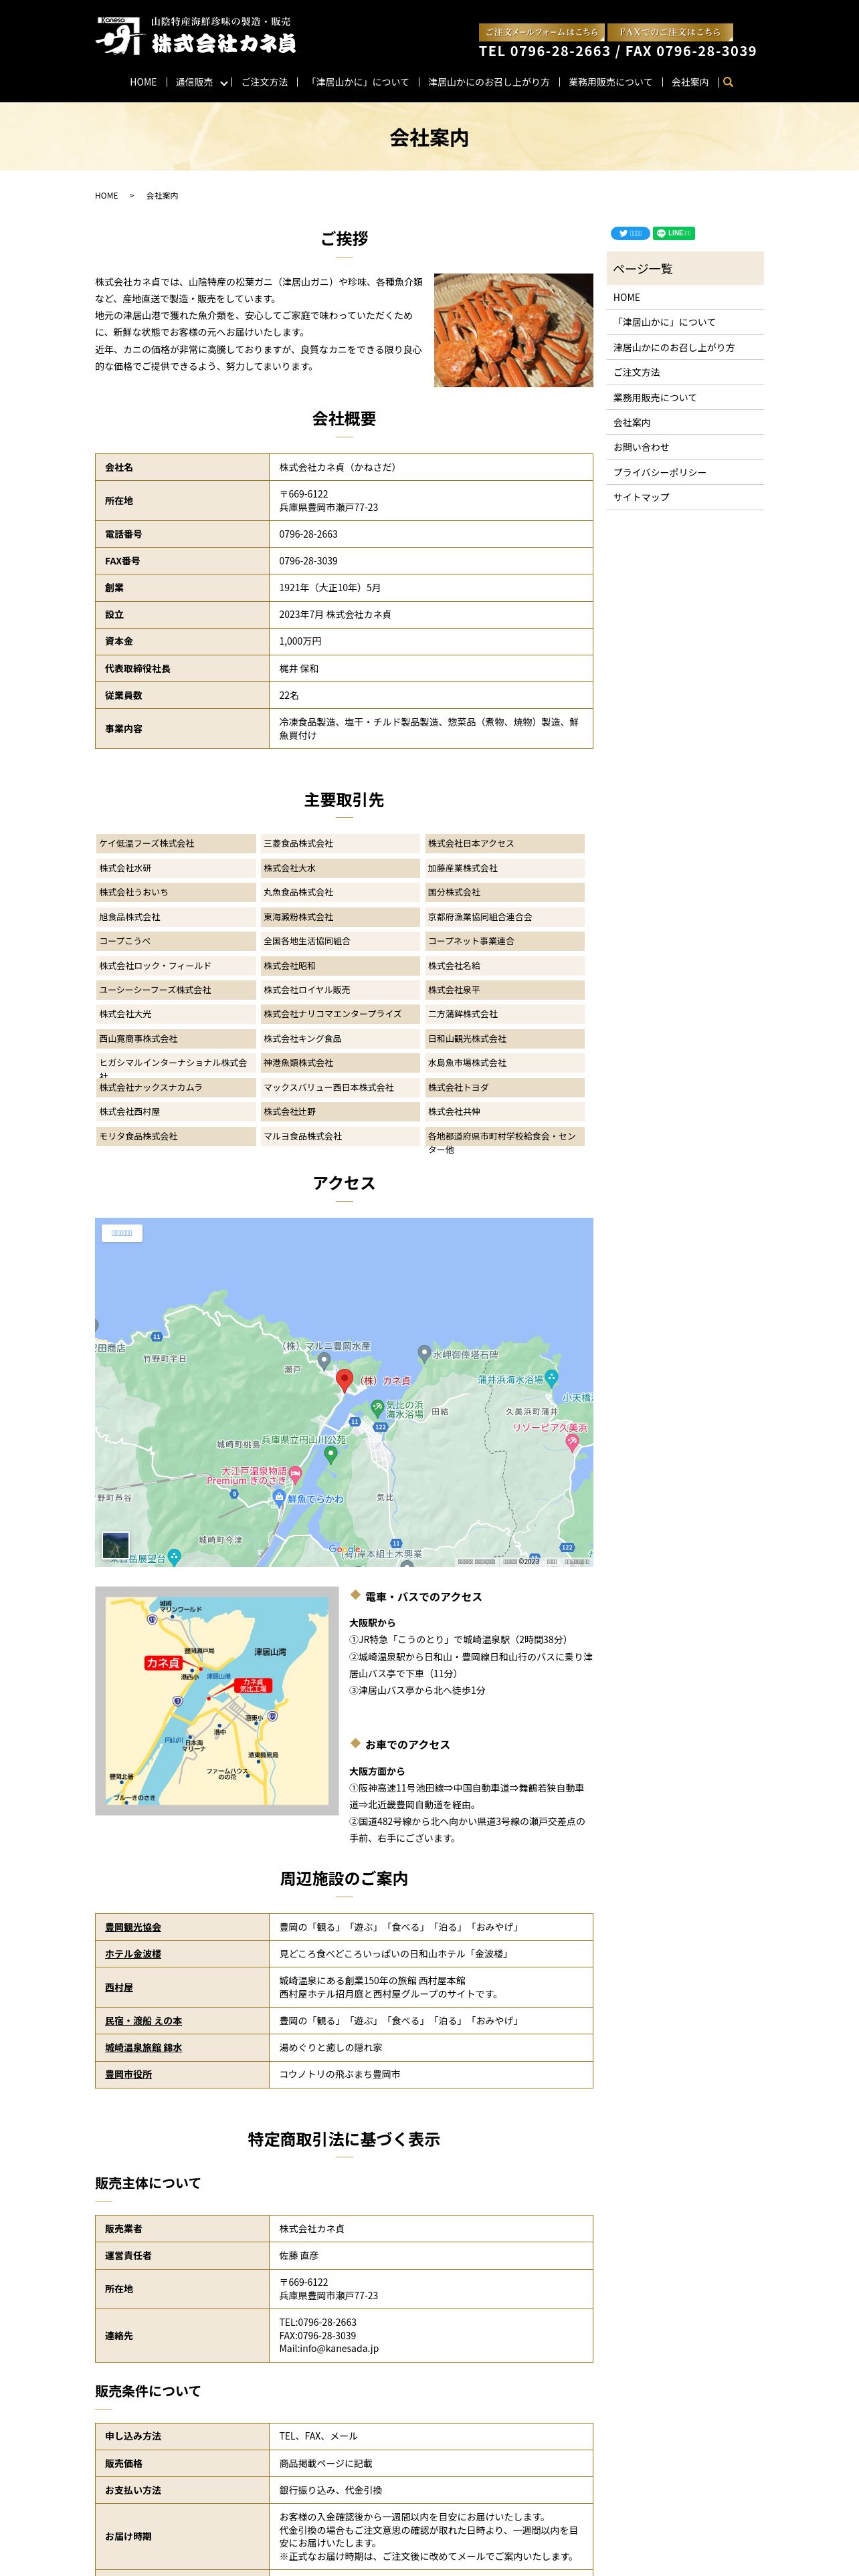Screen dimensions: 859x2576
Task: Open HOME in sidebar page list
Action: [685, 297]
